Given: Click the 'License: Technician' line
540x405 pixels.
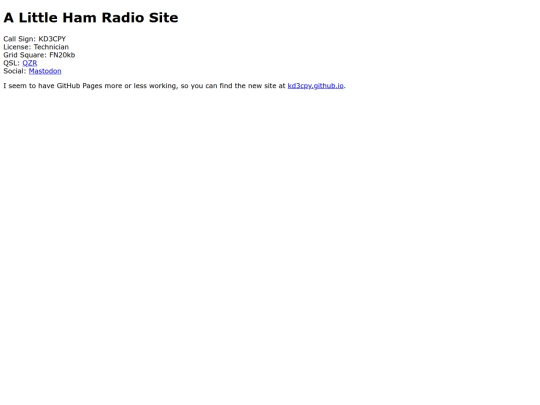Looking at the screenshot, I should 36,47.
